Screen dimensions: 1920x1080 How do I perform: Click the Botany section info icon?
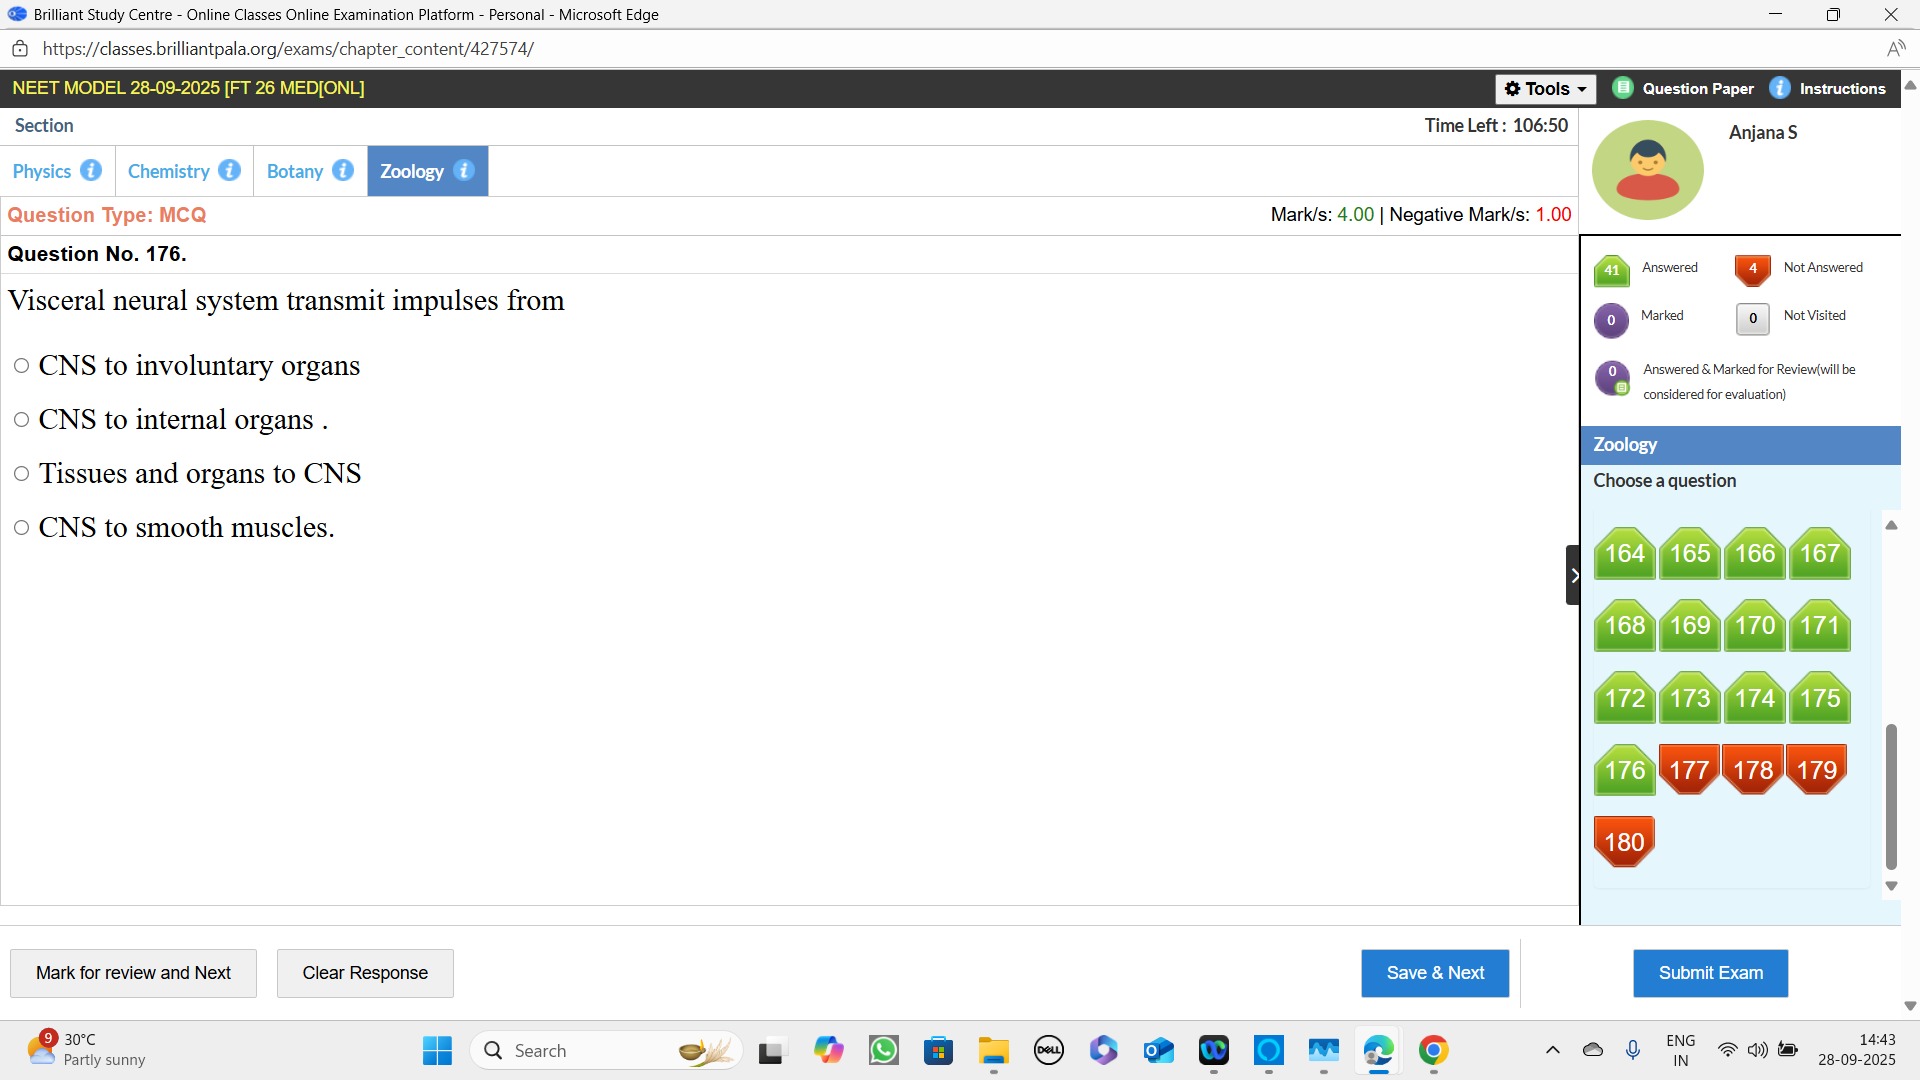point(343,170)
